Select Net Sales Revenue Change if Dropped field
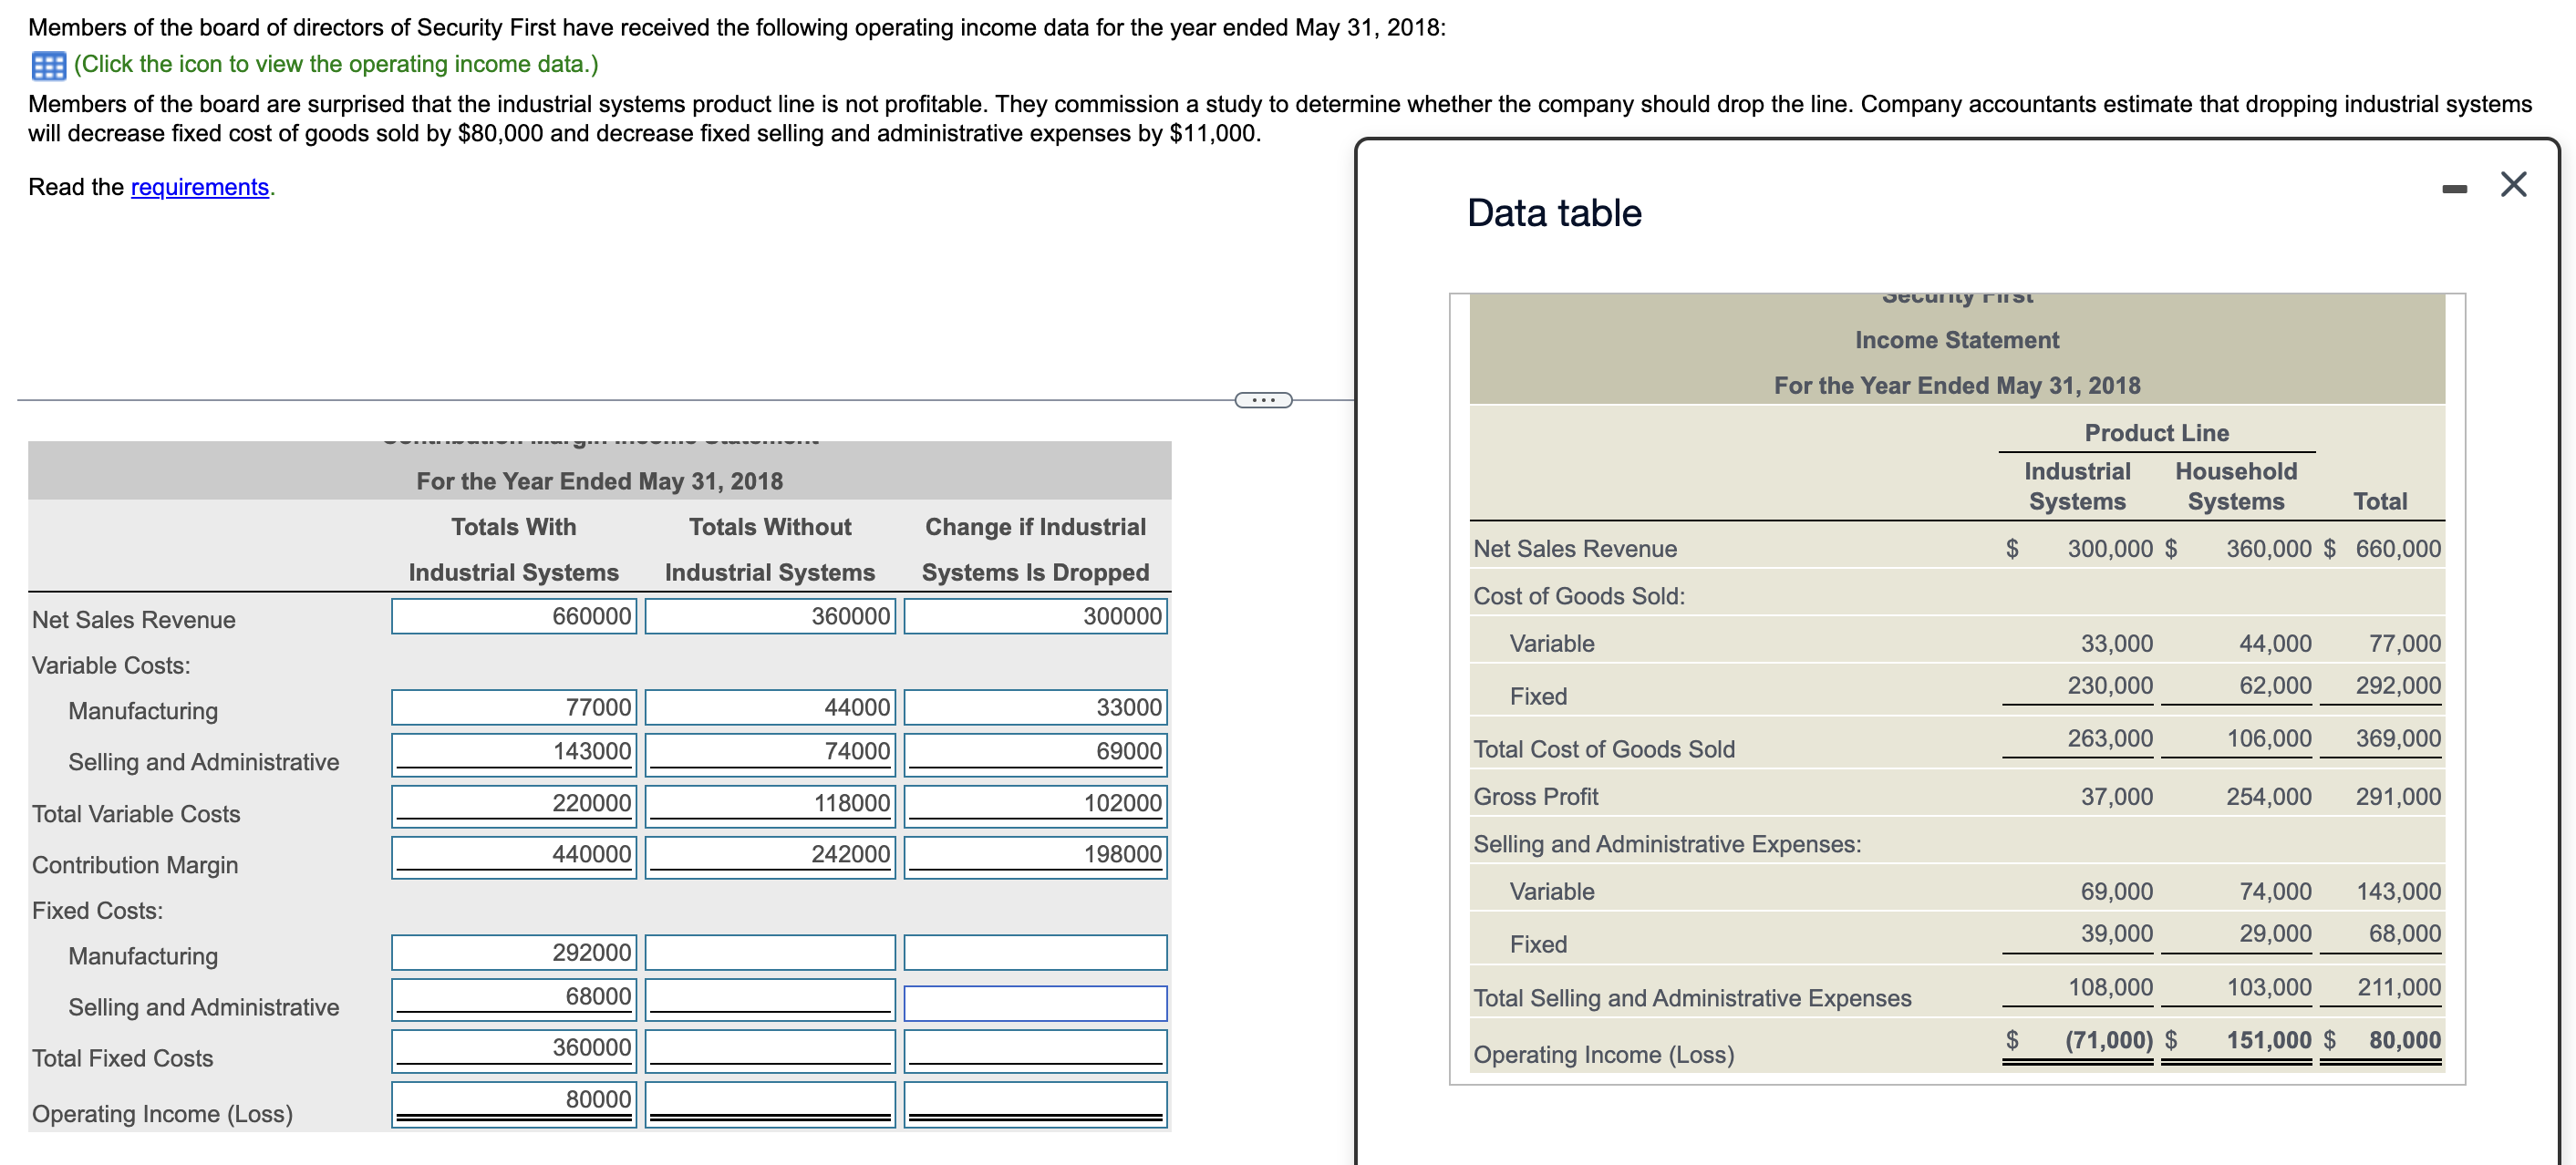This screenshot has height=1165, width=2576. [1035, 616]
